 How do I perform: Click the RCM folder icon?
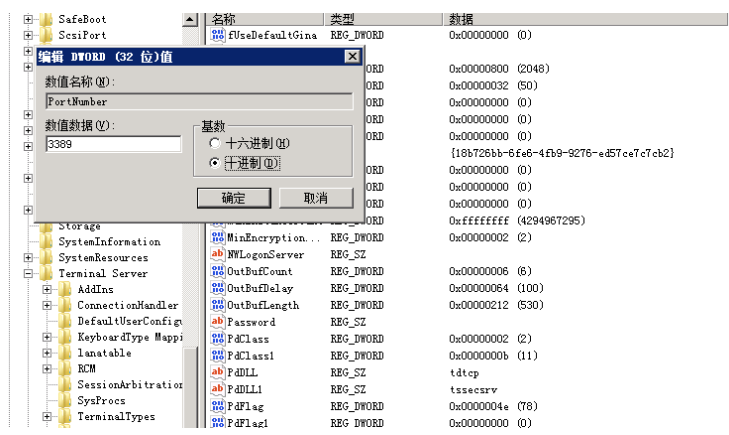coord(65,369)
